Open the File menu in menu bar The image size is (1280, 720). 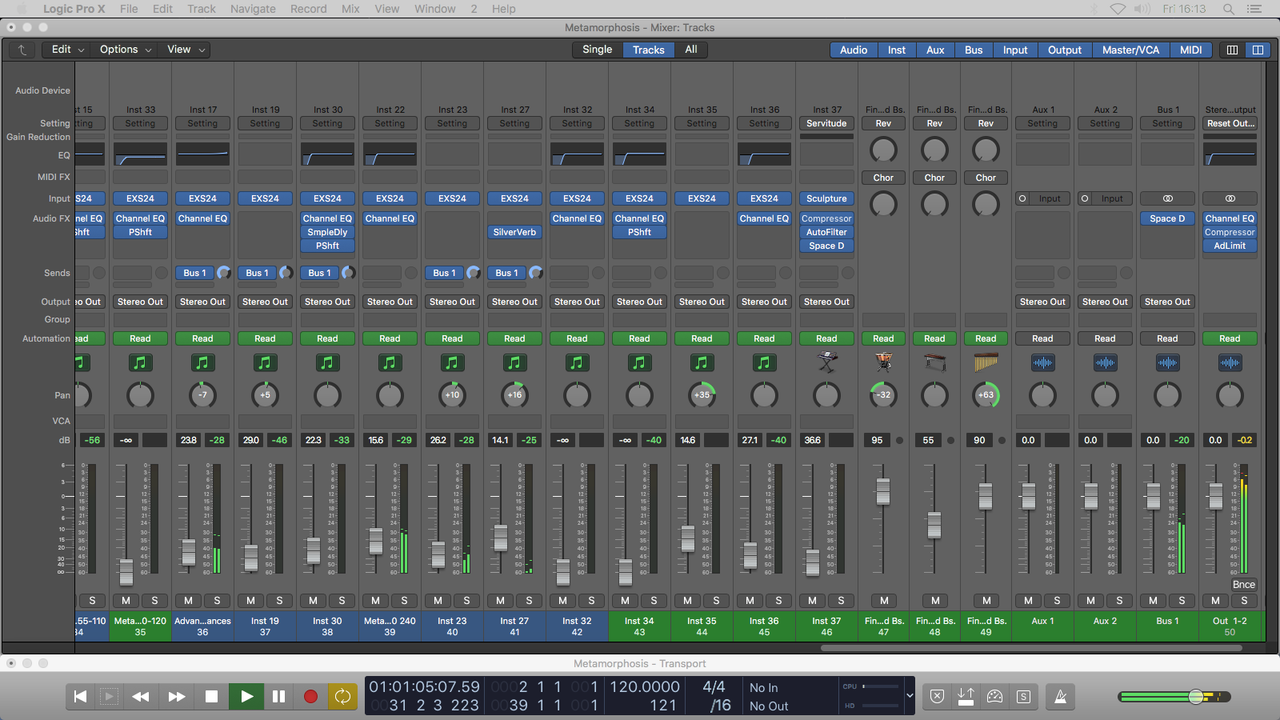(129, 9)
